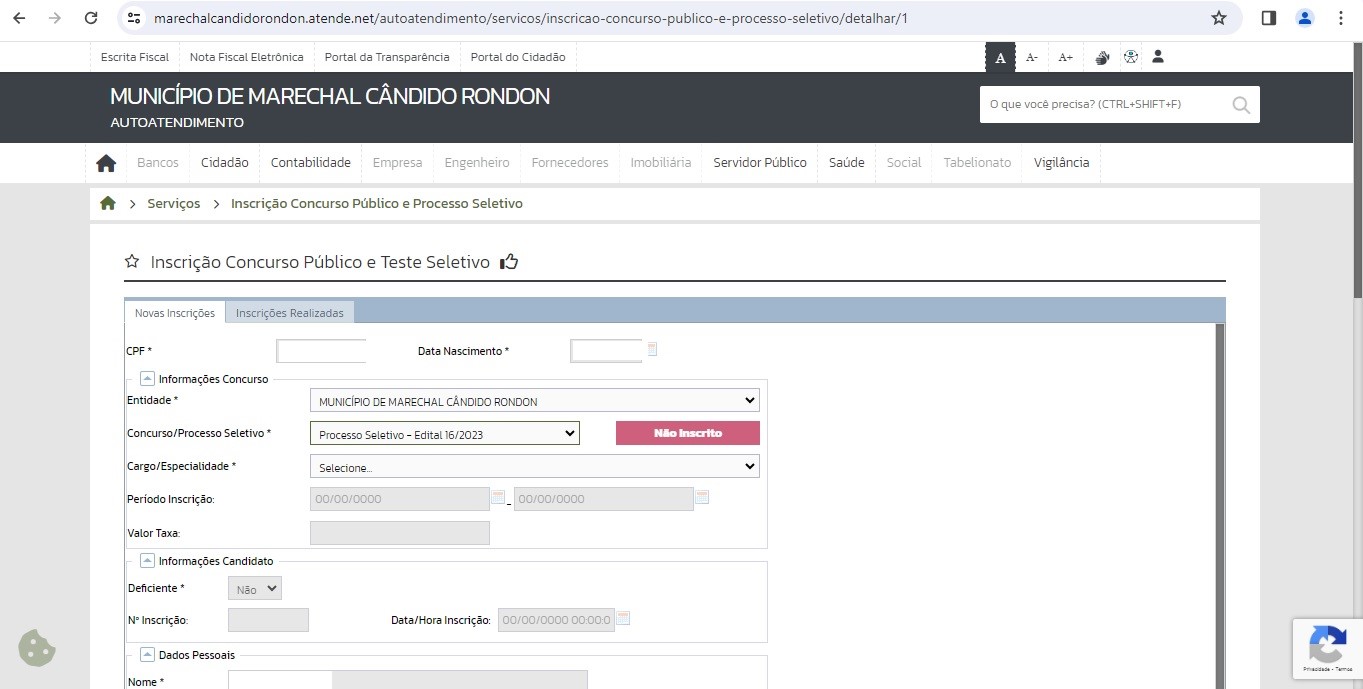Open the cookie settings icon
Image resolution: width=1363 pixels, height=689 pixels.
pos(37,648)
